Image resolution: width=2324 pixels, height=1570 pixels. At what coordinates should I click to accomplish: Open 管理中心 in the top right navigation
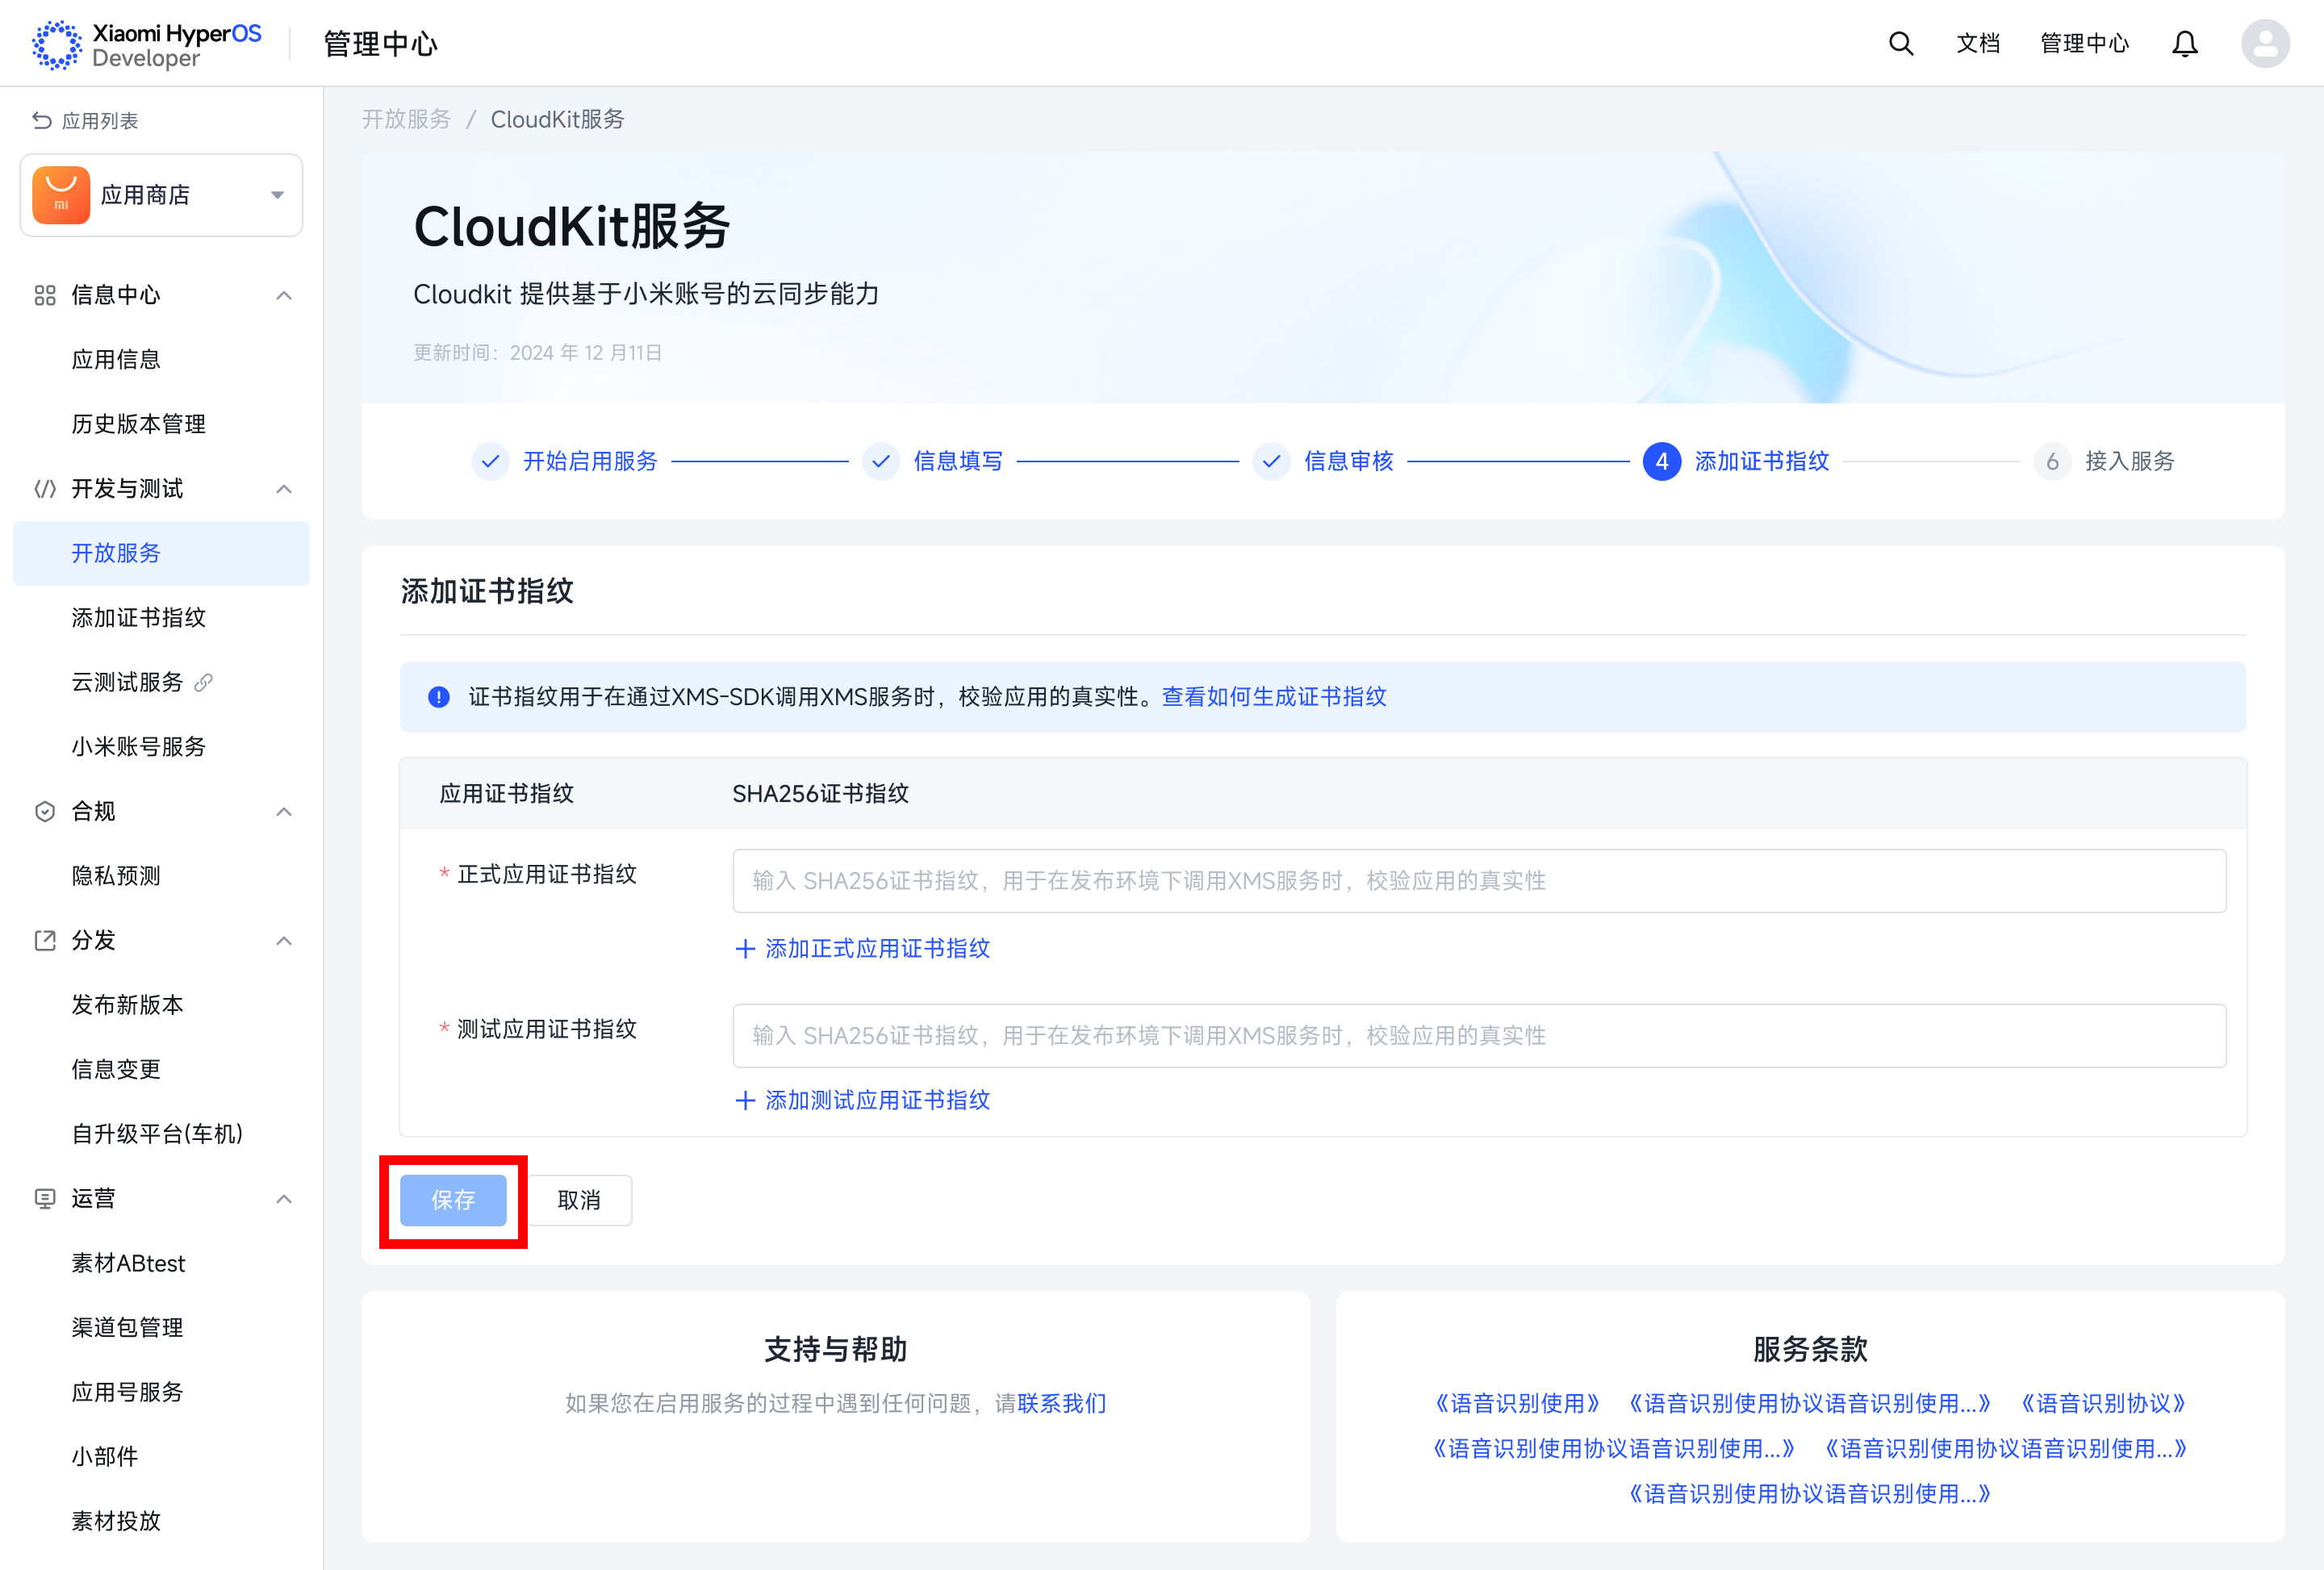click(2085, 44)
